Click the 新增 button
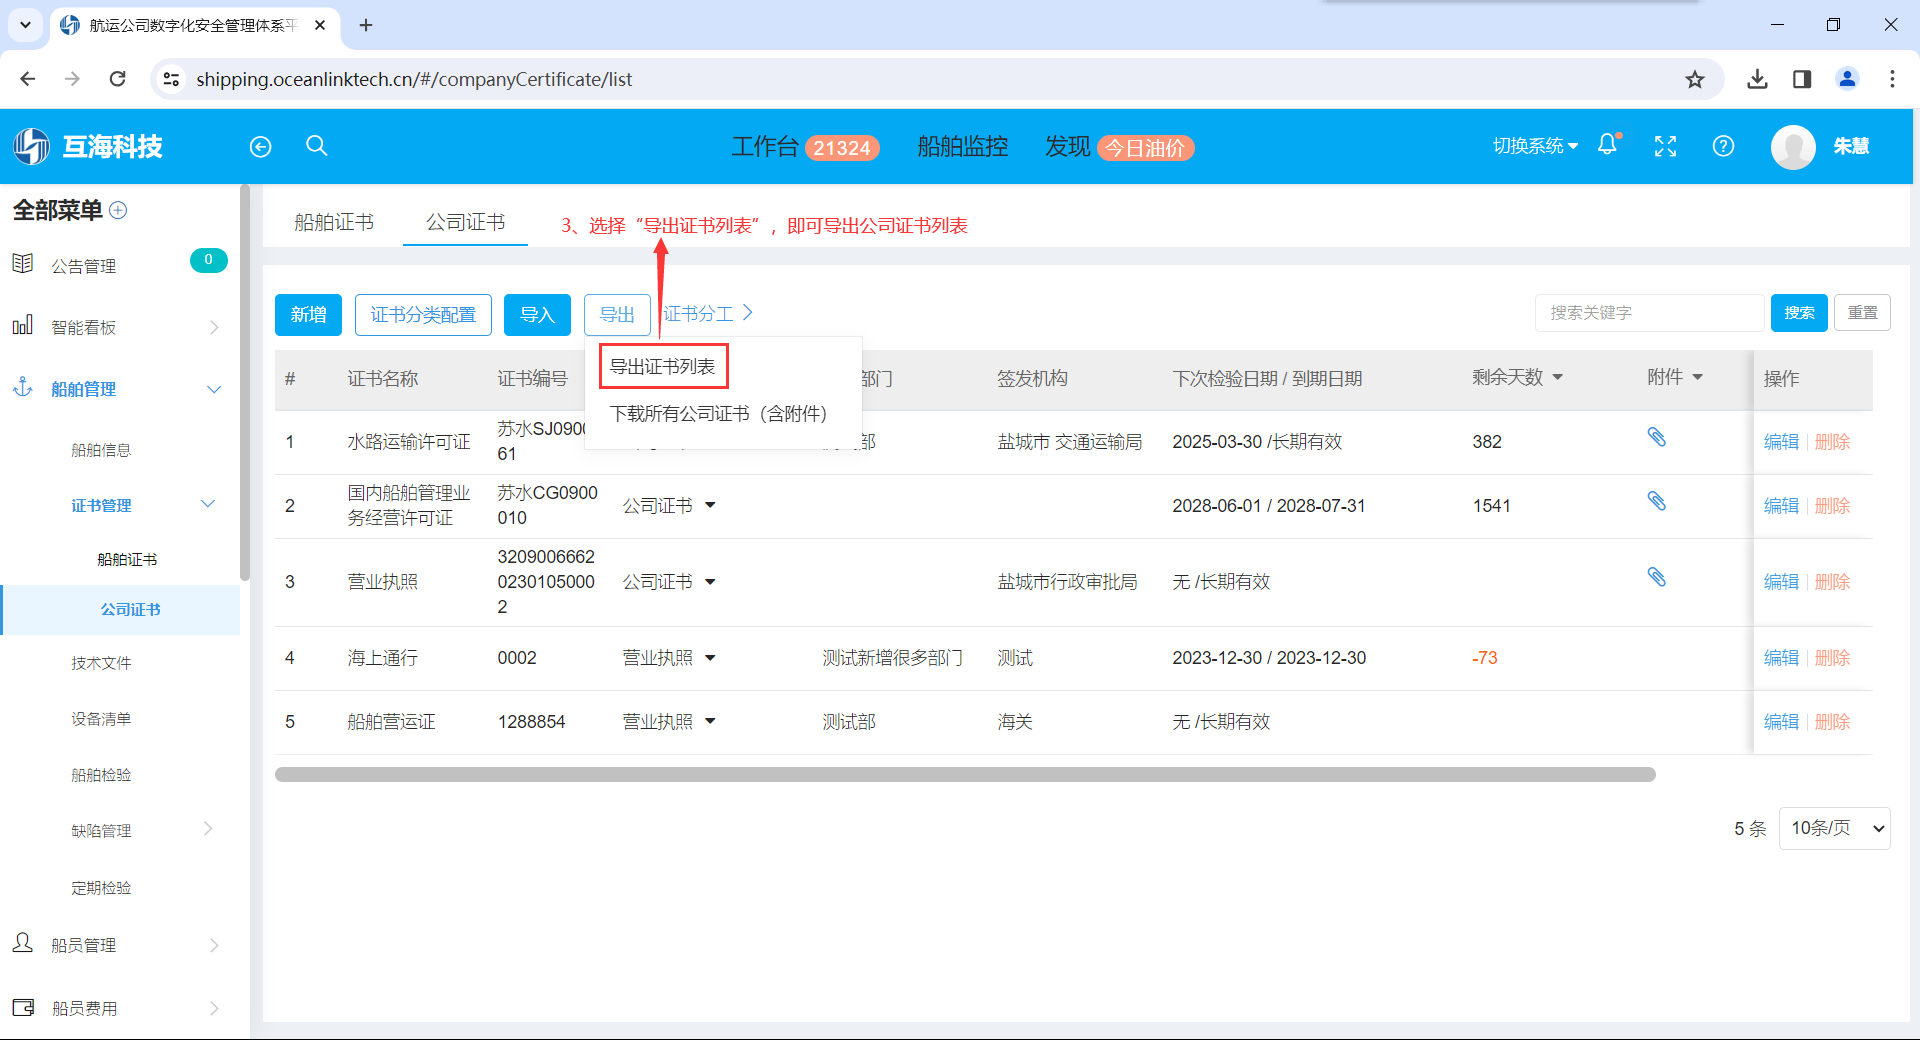 (x=308, y=315)
